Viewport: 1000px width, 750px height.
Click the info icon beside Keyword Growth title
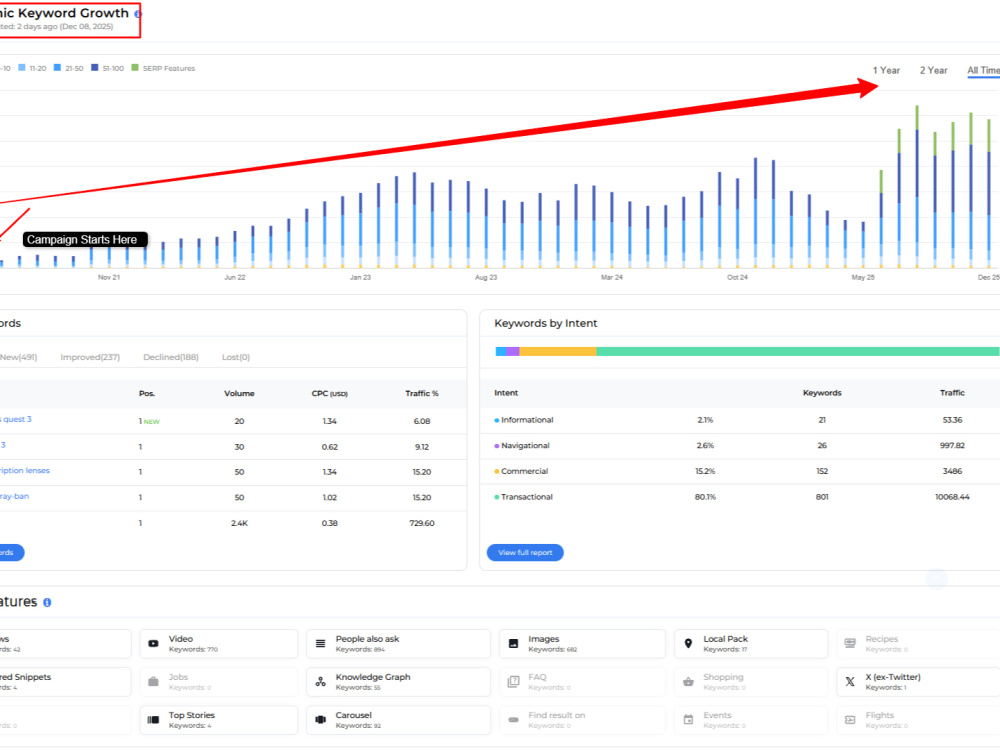pyautogui.click(x=138, y=13)
